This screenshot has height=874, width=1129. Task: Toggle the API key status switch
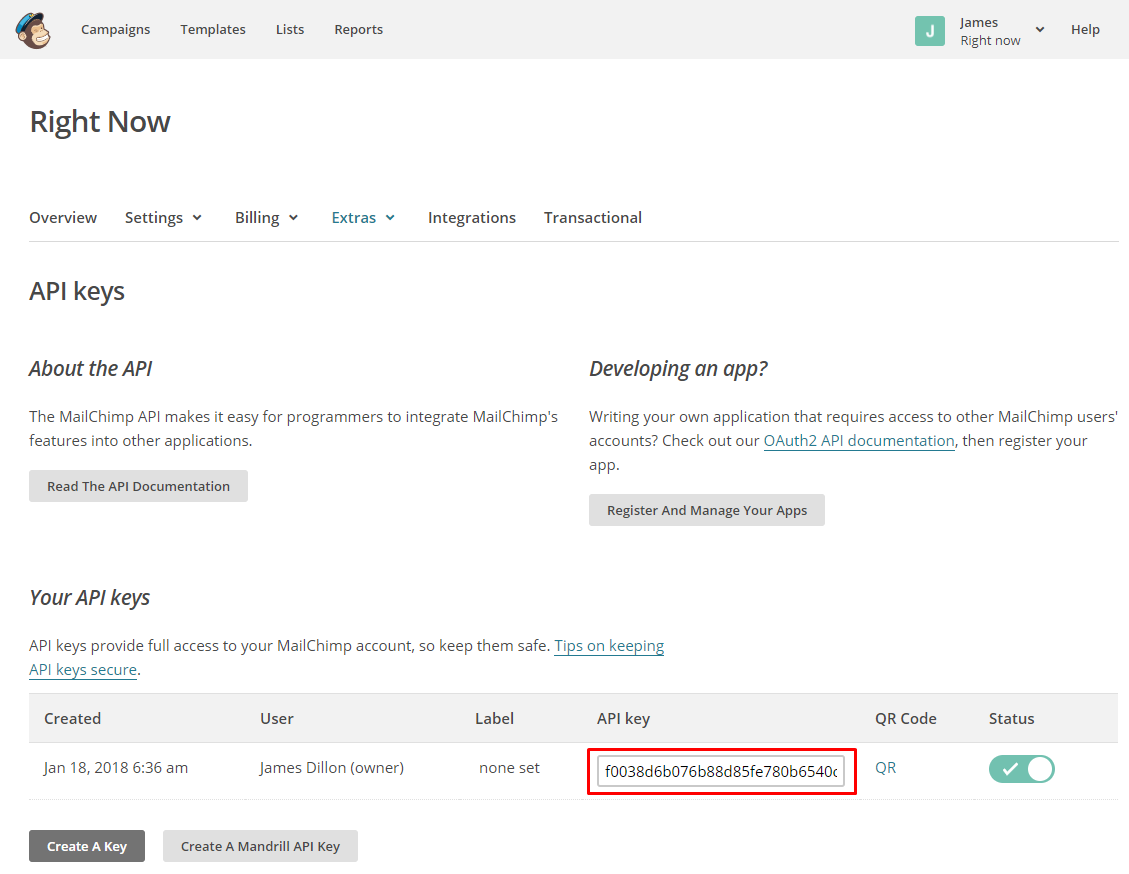coord(1021,769)
